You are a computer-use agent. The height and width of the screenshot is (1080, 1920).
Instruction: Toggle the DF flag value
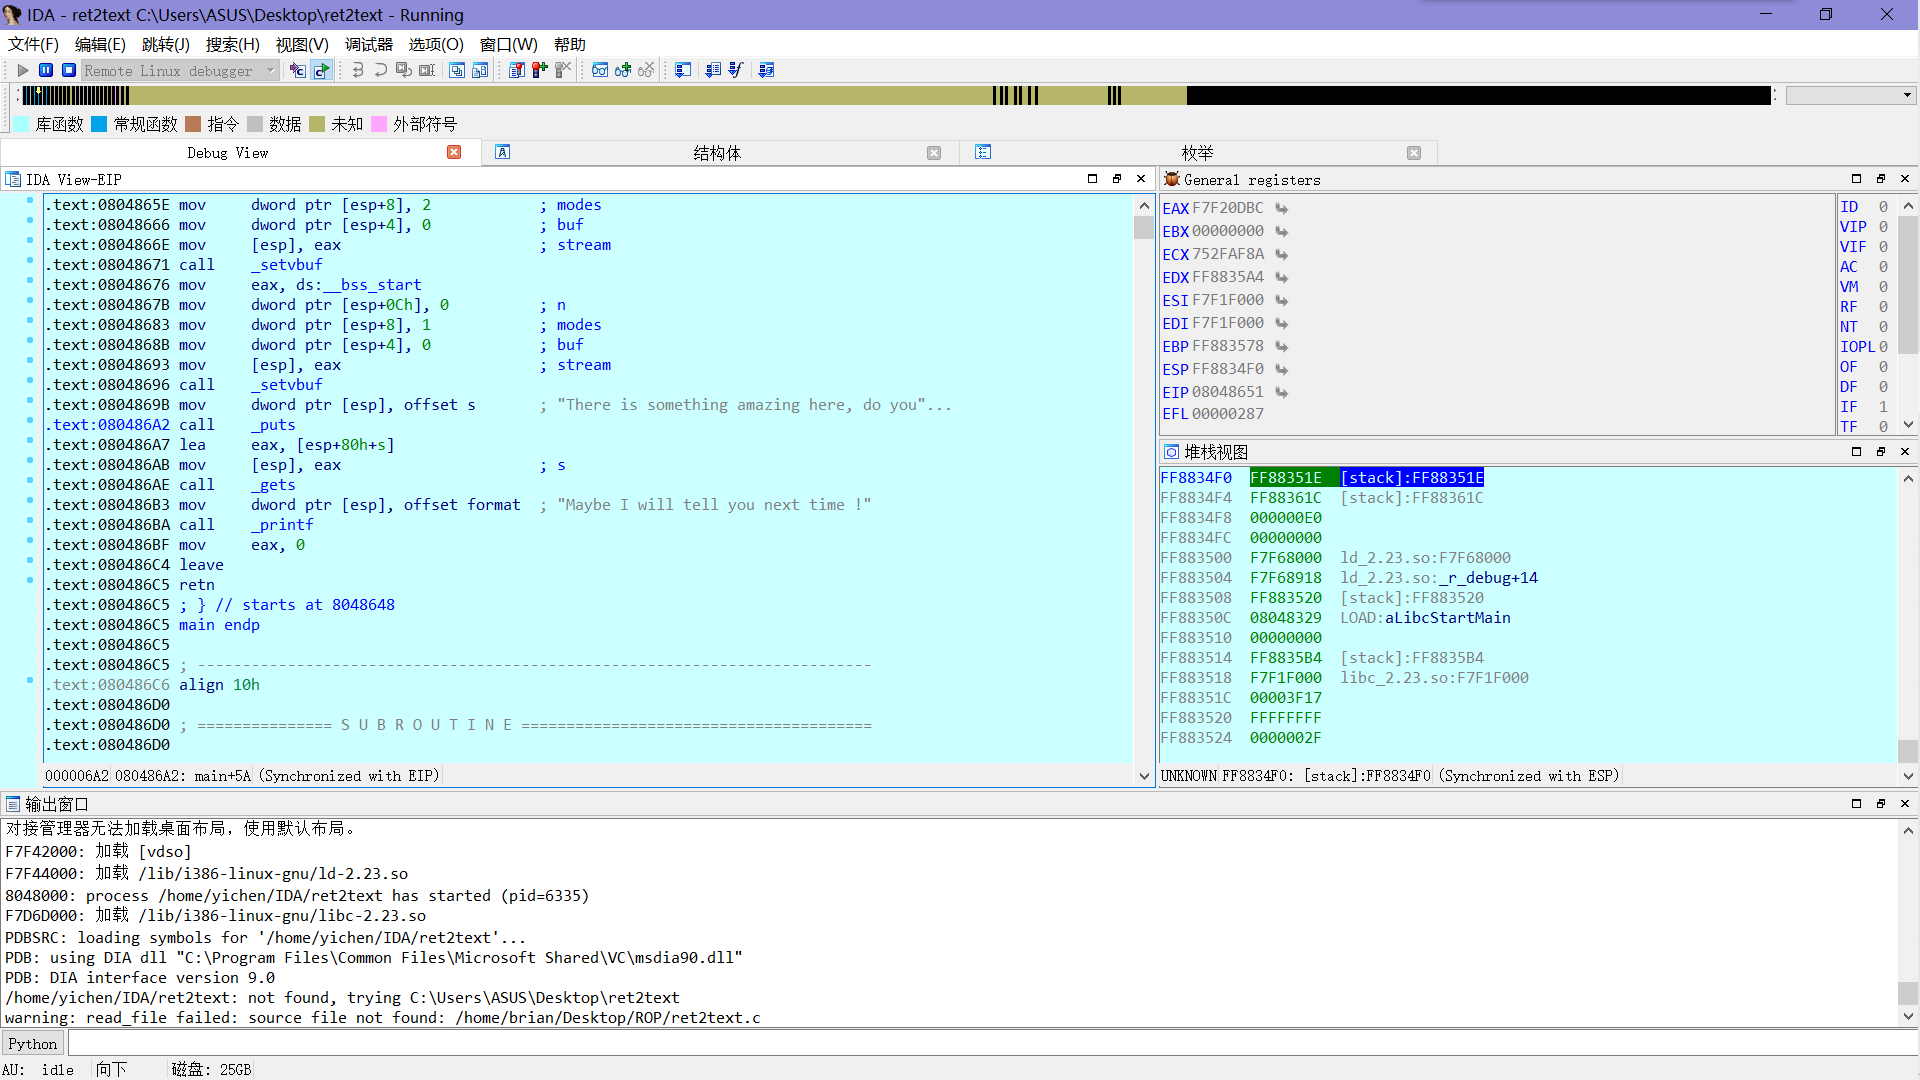[1883, 387]
